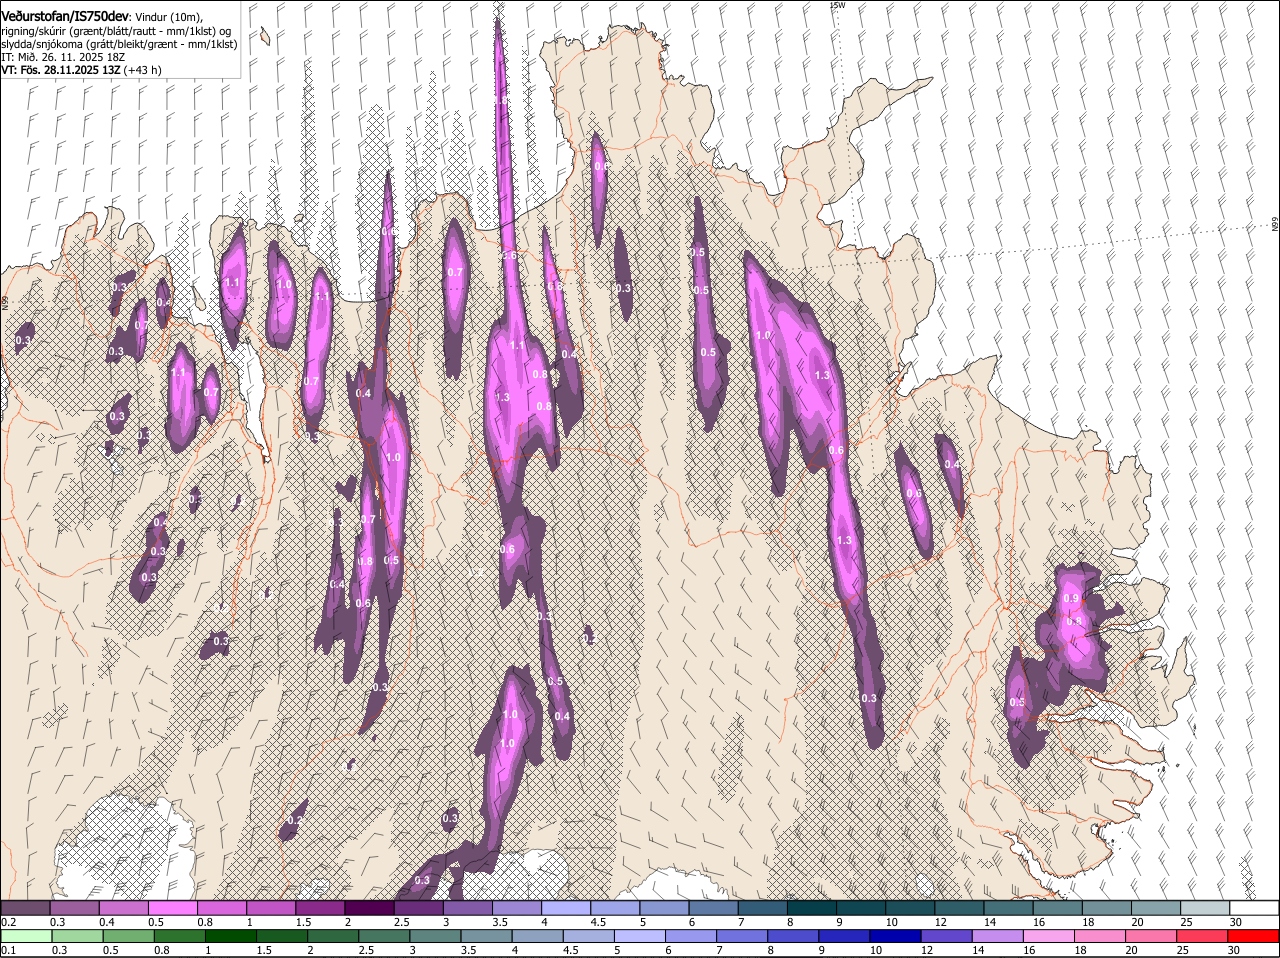Image resolution: width=1280 pixels, height=958 pixels.
Task: Click the slydda/snjókoma legend description line
Action: click(119, 44)
